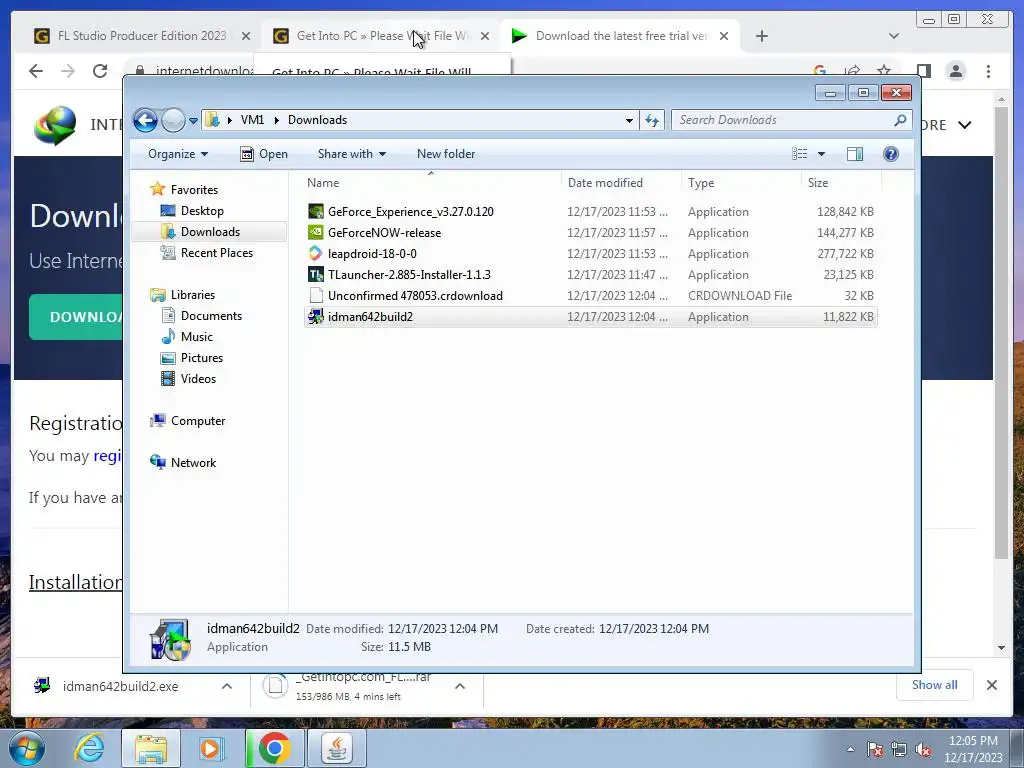This screenshot has width=1024, height=768.
Task: Select the GeForceNOW-release file icon
Action: [316, 232]
